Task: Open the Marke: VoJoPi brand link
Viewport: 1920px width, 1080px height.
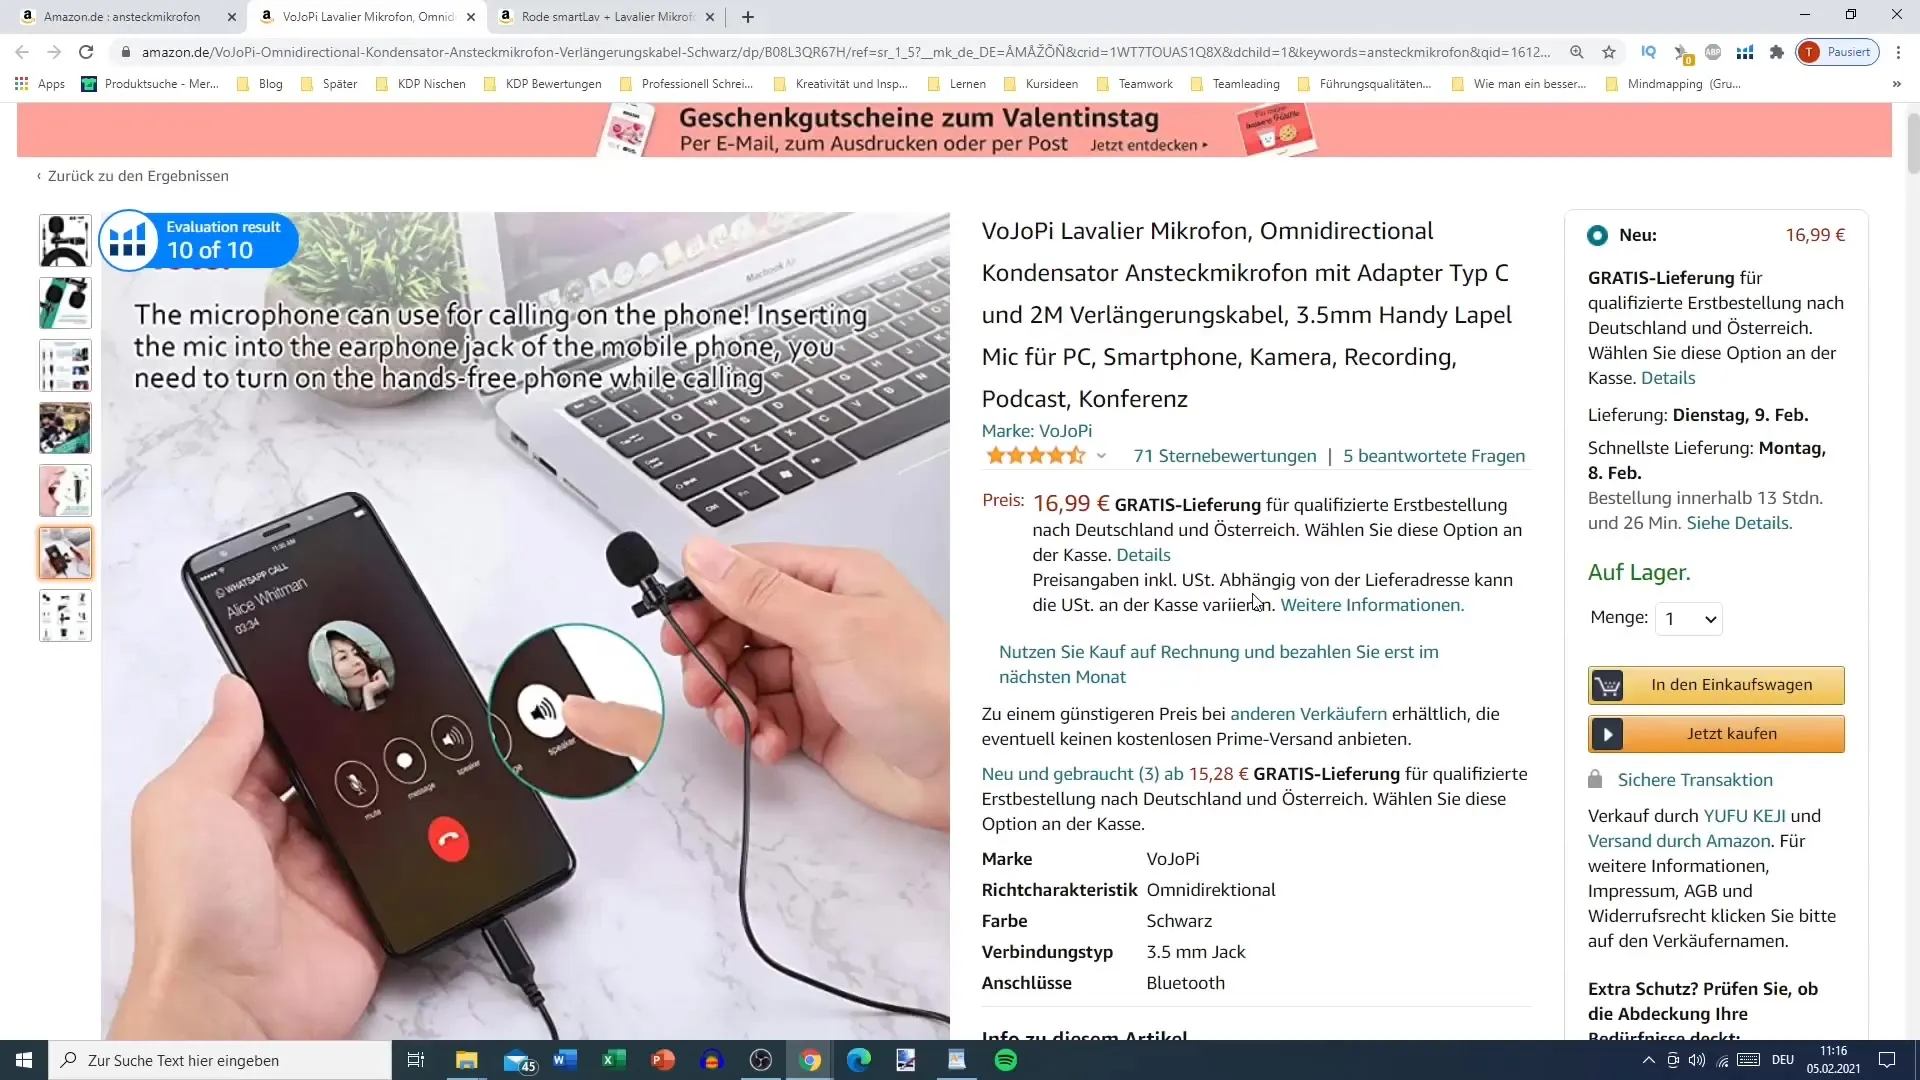Action: (1037, 431)
